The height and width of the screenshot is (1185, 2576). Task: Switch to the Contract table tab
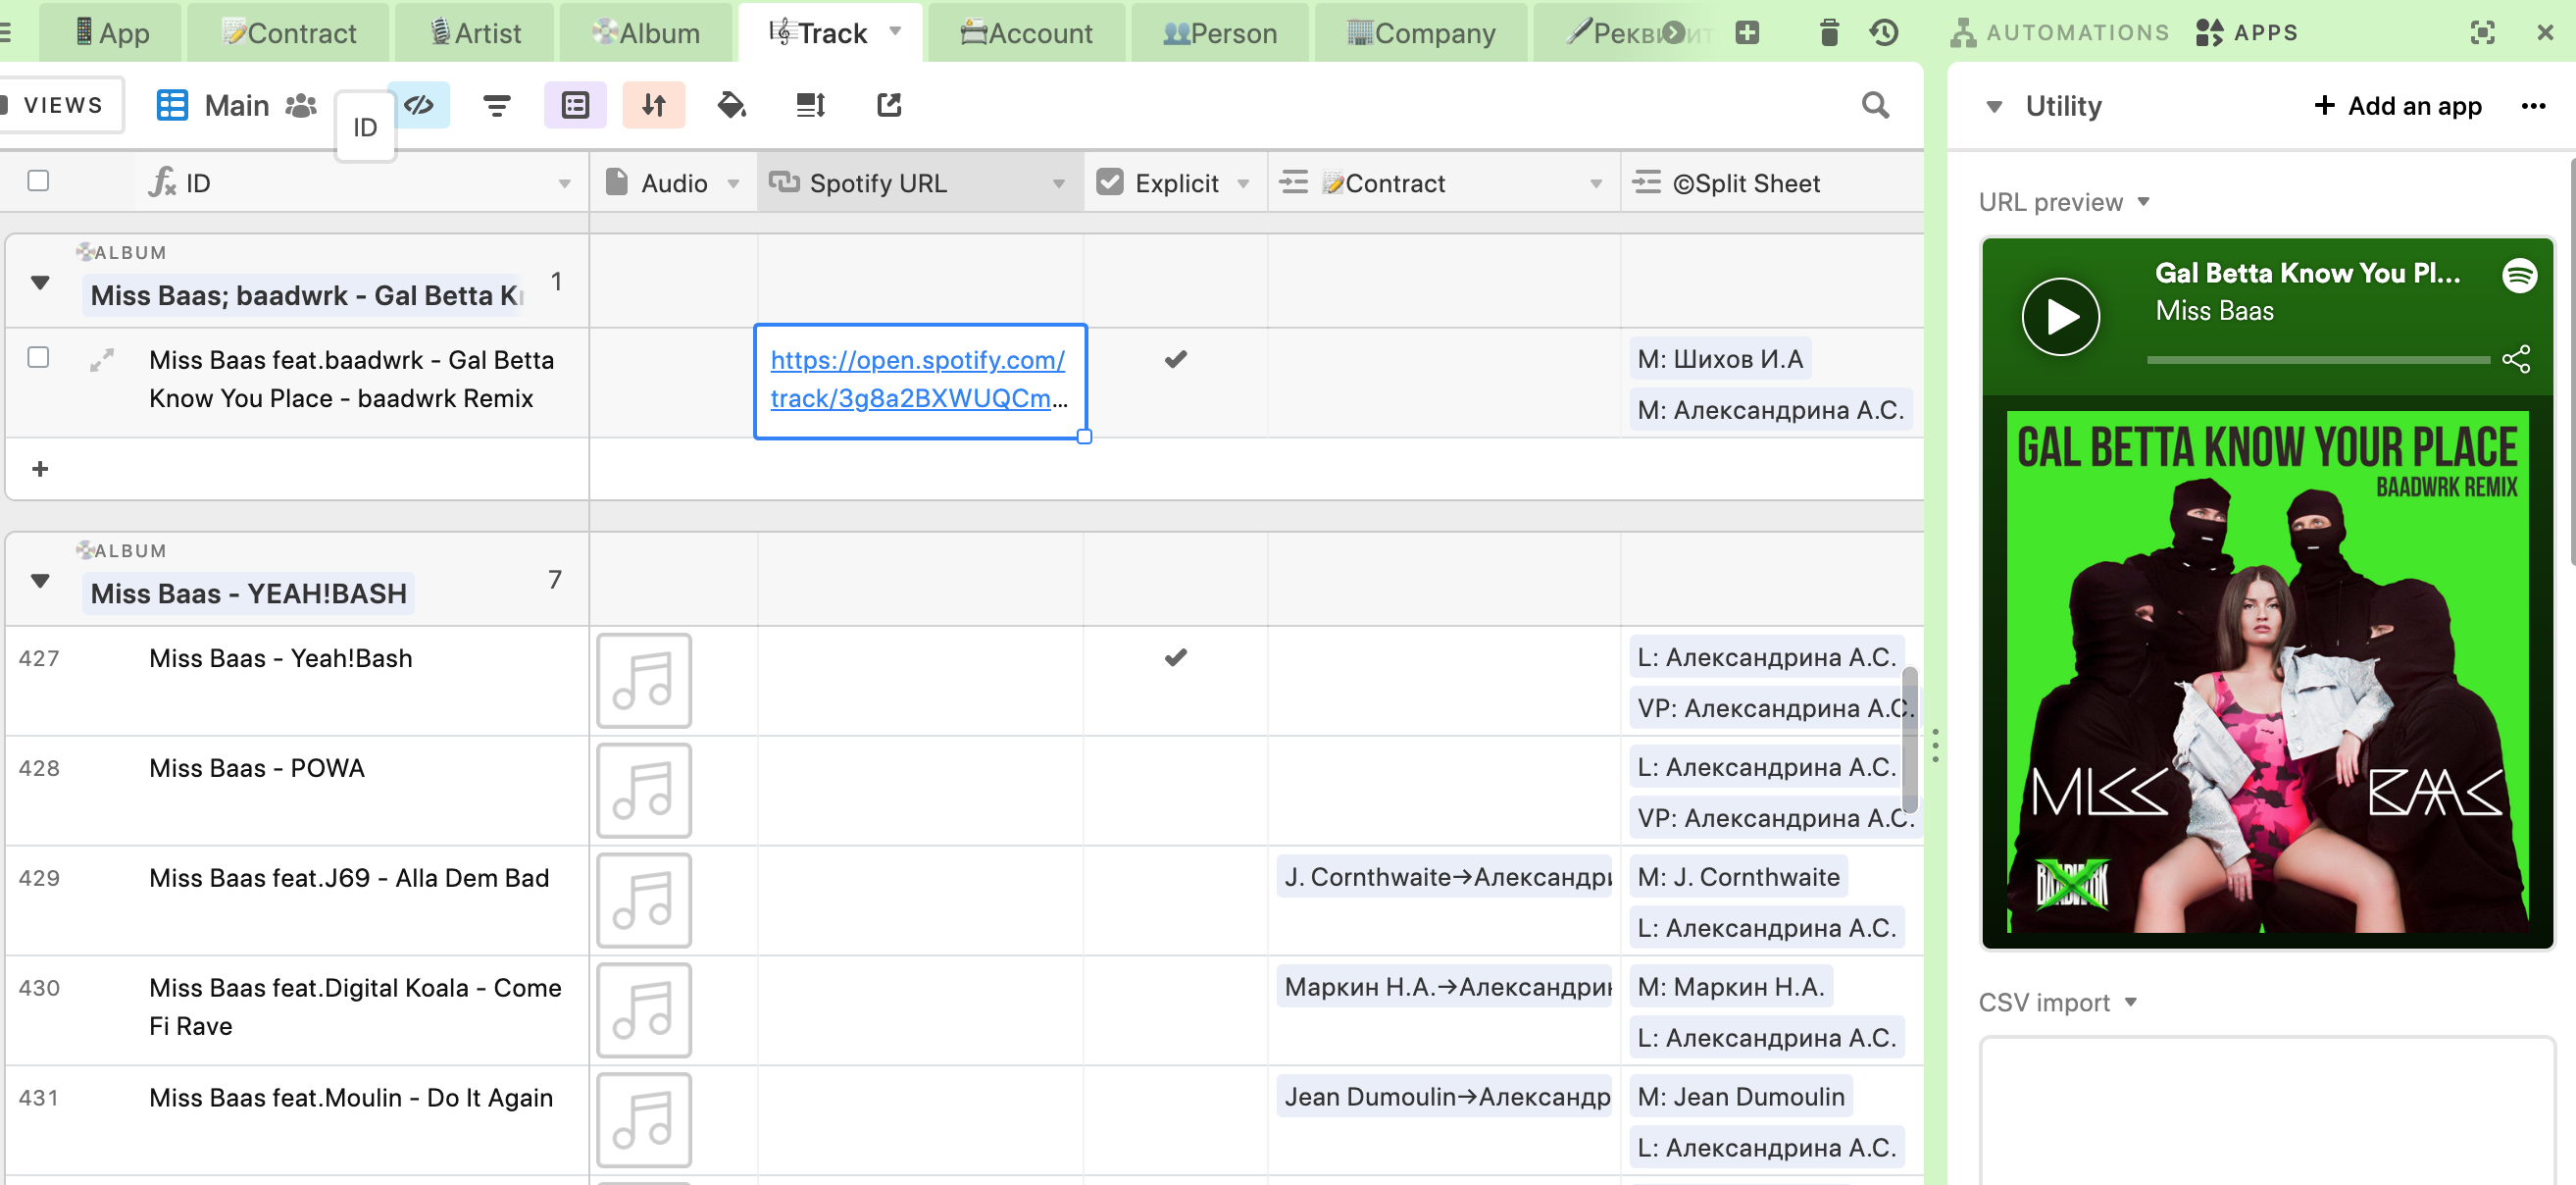pos(289,33)
